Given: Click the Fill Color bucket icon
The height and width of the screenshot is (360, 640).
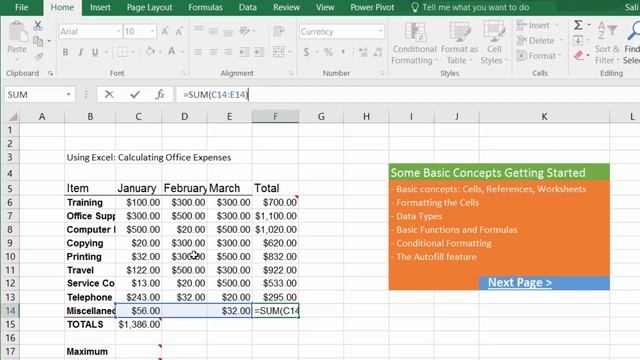Looking at the screenshot, I should tap(150, 51).
